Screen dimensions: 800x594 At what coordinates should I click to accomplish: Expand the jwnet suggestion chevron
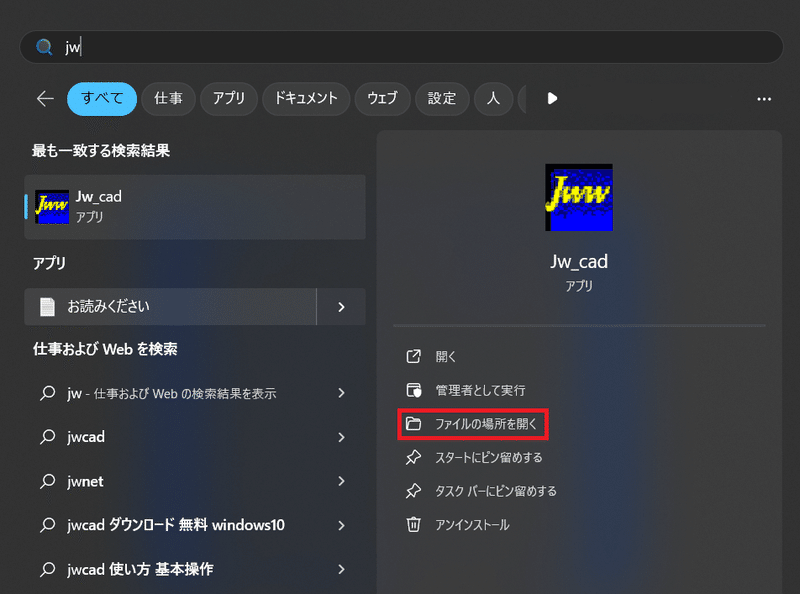[x=341, y=481]
